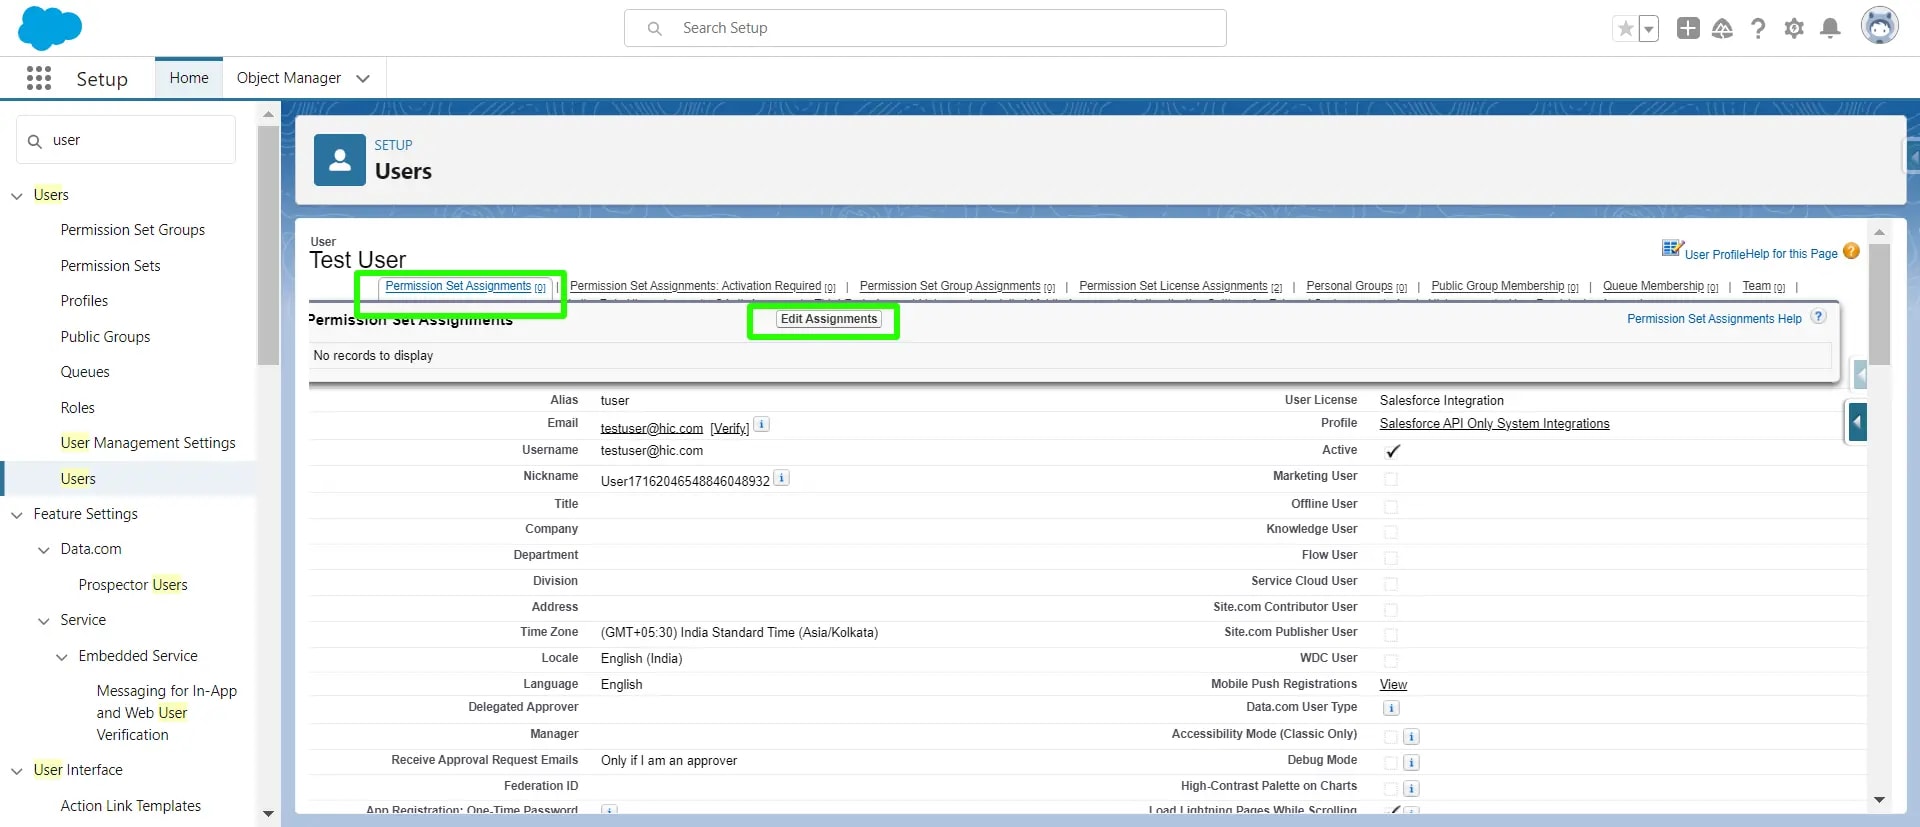Switch to the Home tab
The height and width of the screenshot is (827, 1920).
(189, 78)
